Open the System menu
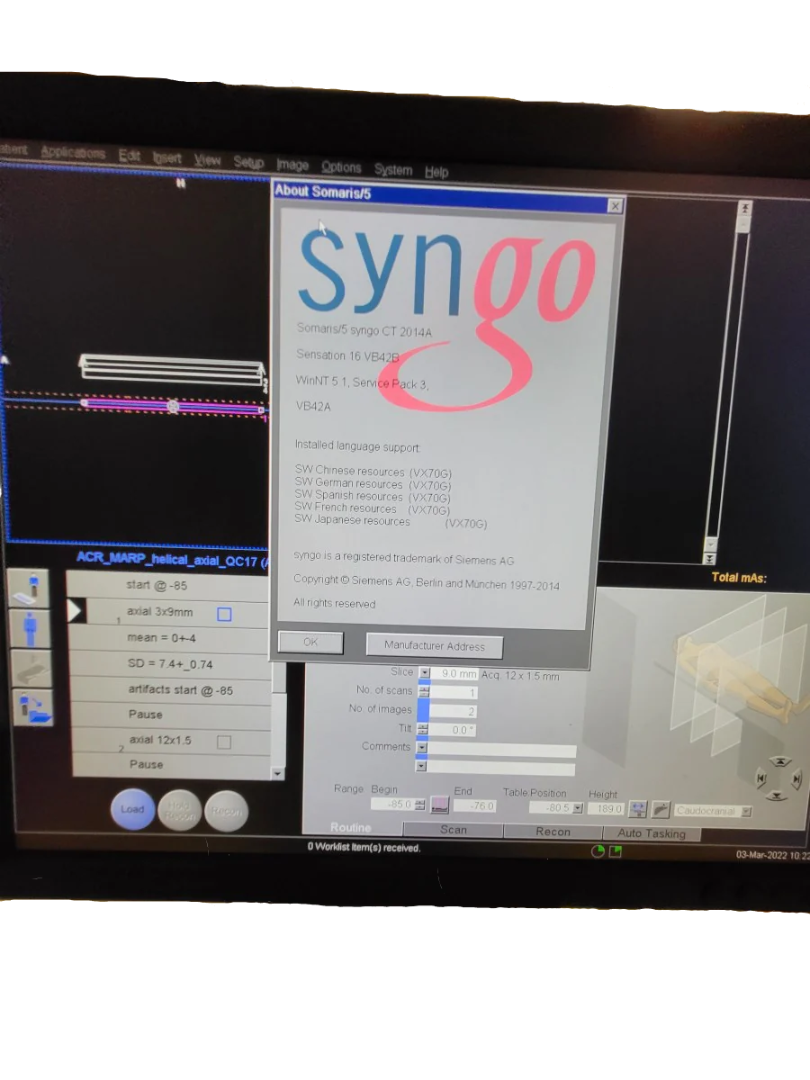Screen dimensions: 810x1080 point(393,169)
